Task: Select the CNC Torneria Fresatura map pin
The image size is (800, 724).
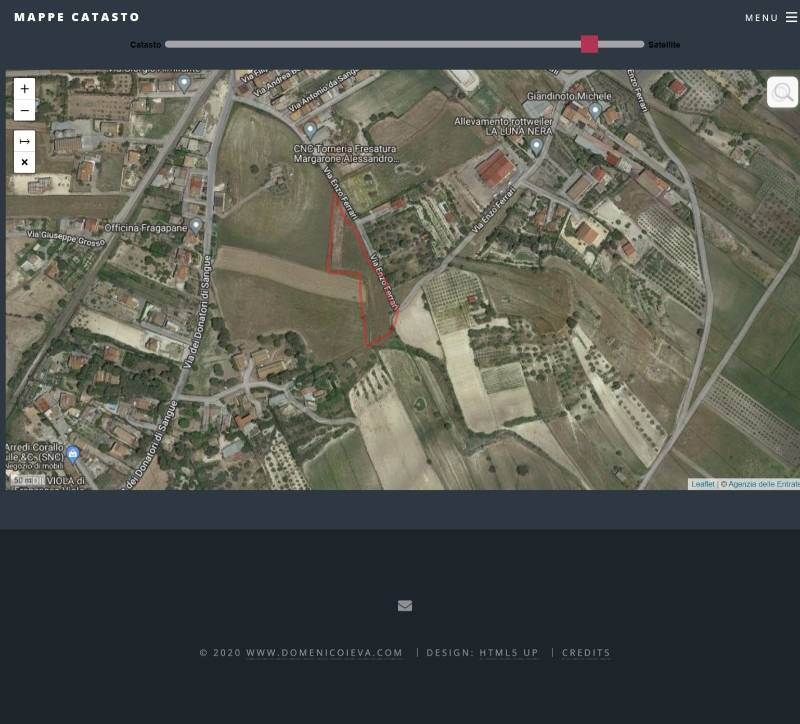Action: (x=310, y=130)
